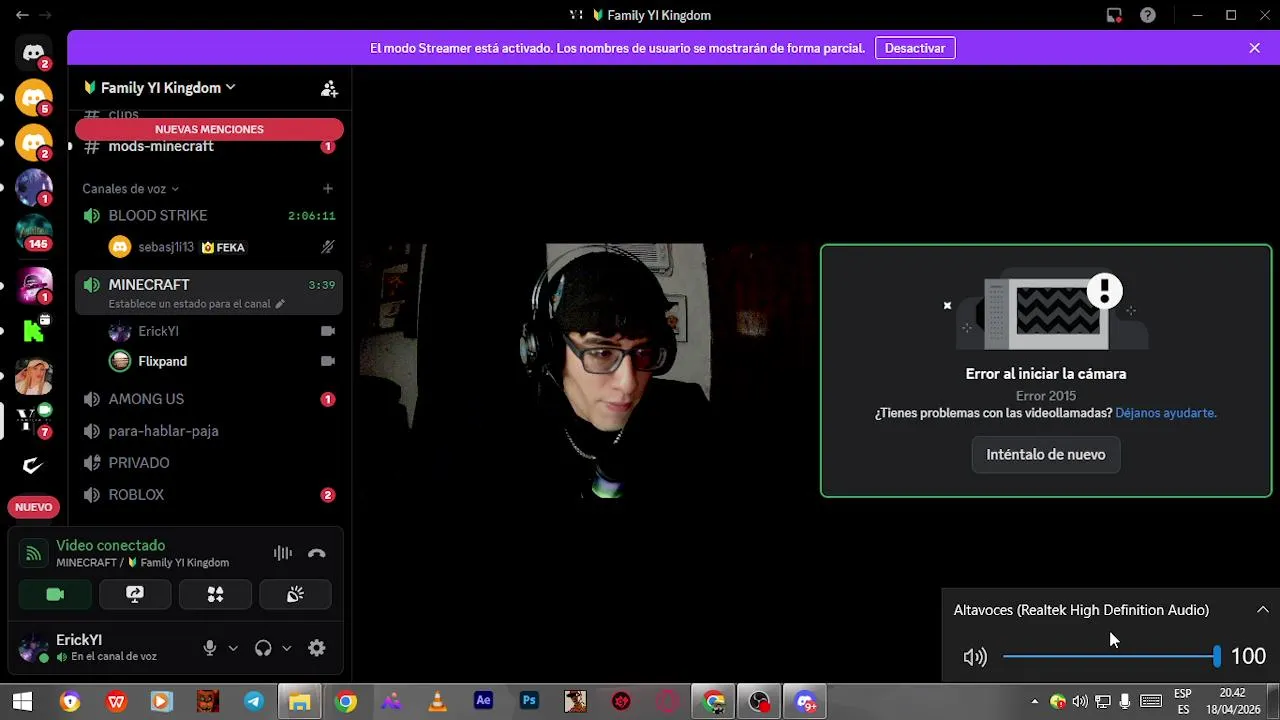The height and width of the screenshot is (720, 1280).
Task: Deafen using the headphones icon
Action: pos(263,648)
